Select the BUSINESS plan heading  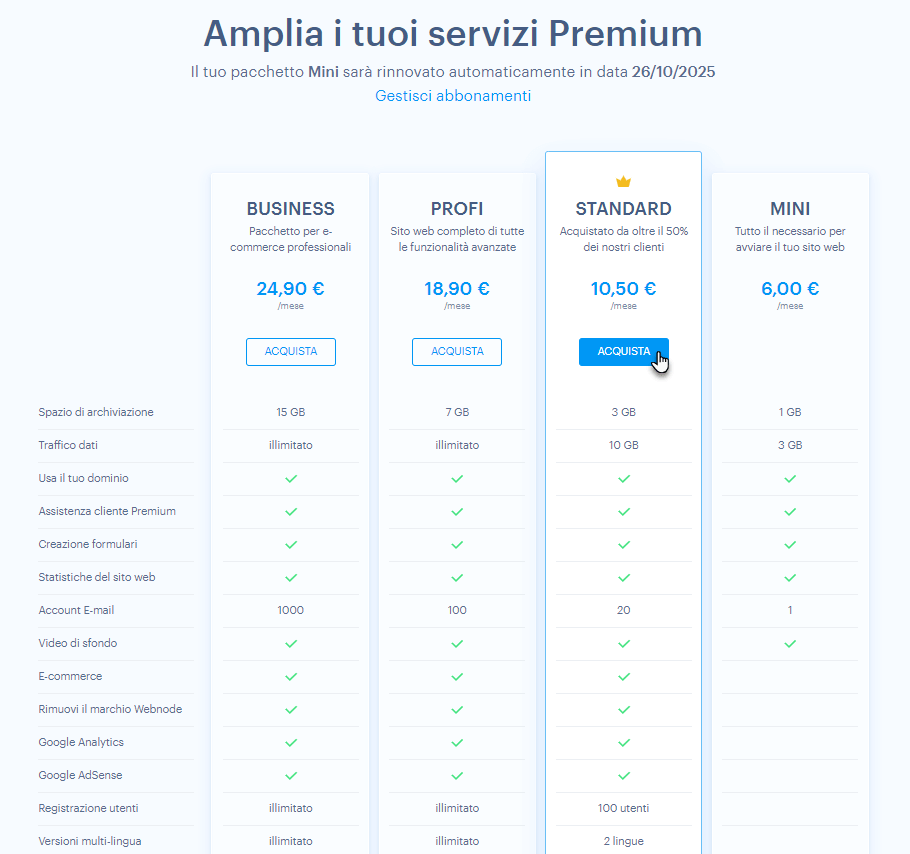[291, 208]
